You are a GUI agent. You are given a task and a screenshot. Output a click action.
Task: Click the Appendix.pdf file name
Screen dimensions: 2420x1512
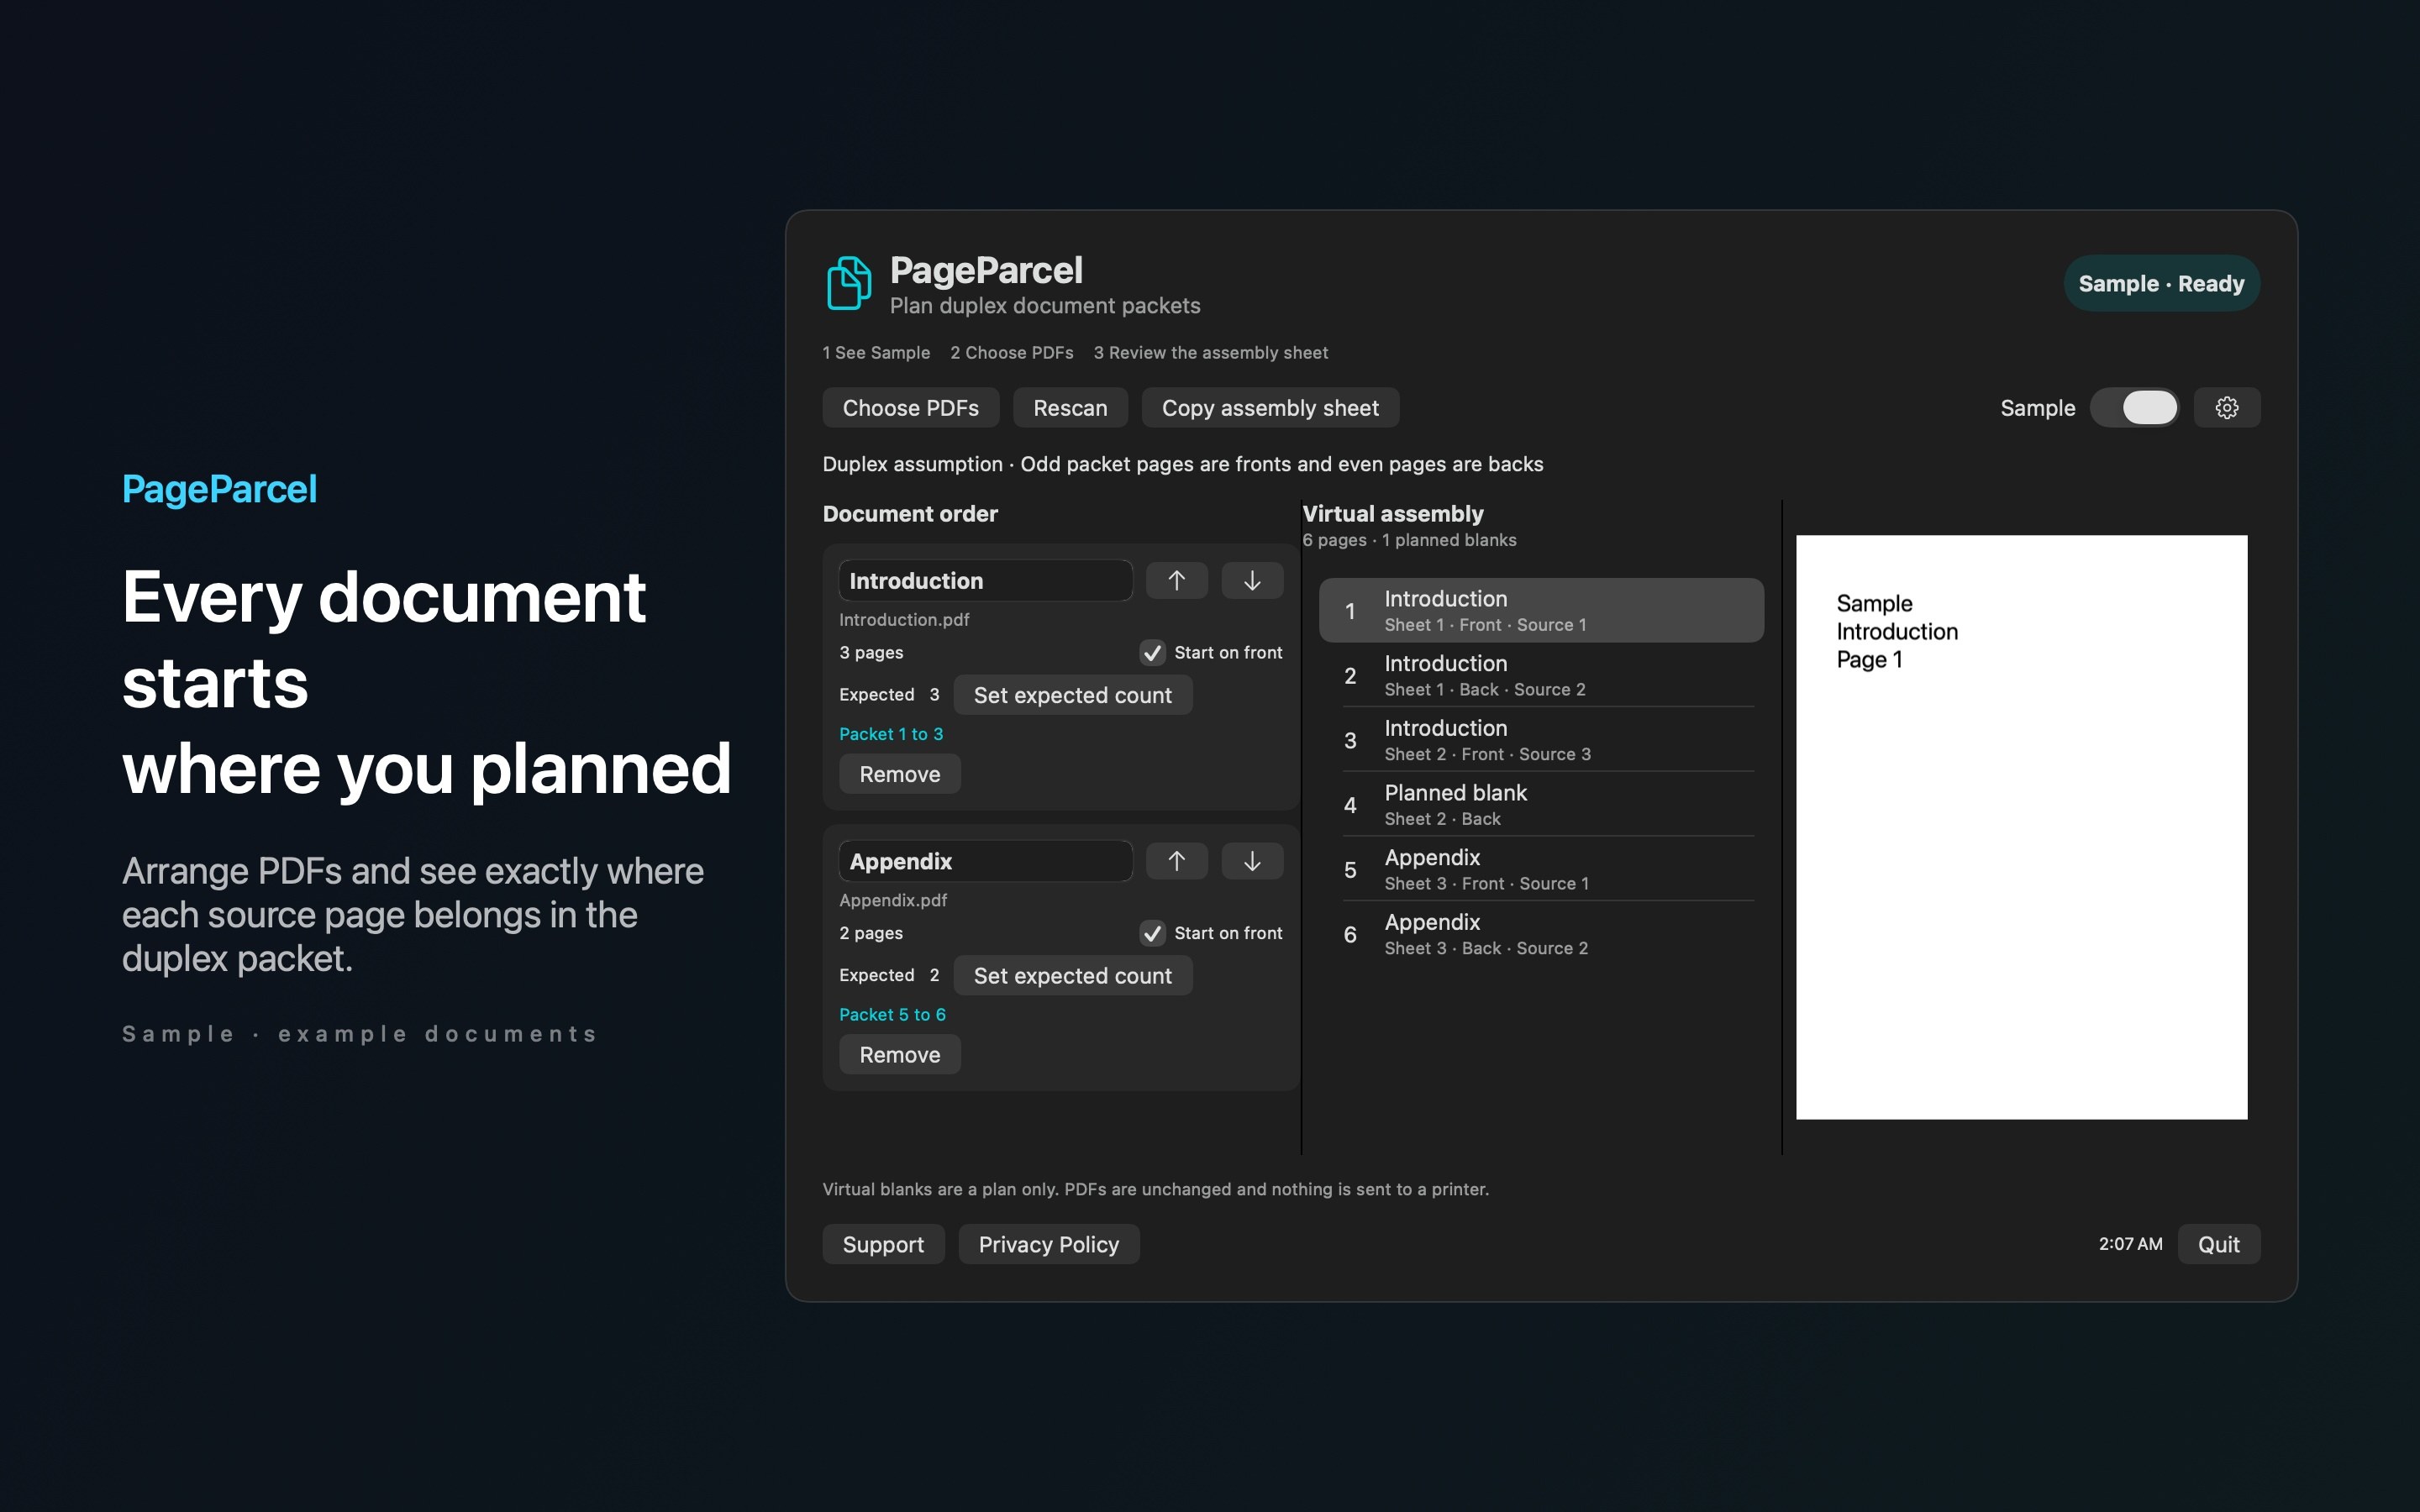point(893,900)
